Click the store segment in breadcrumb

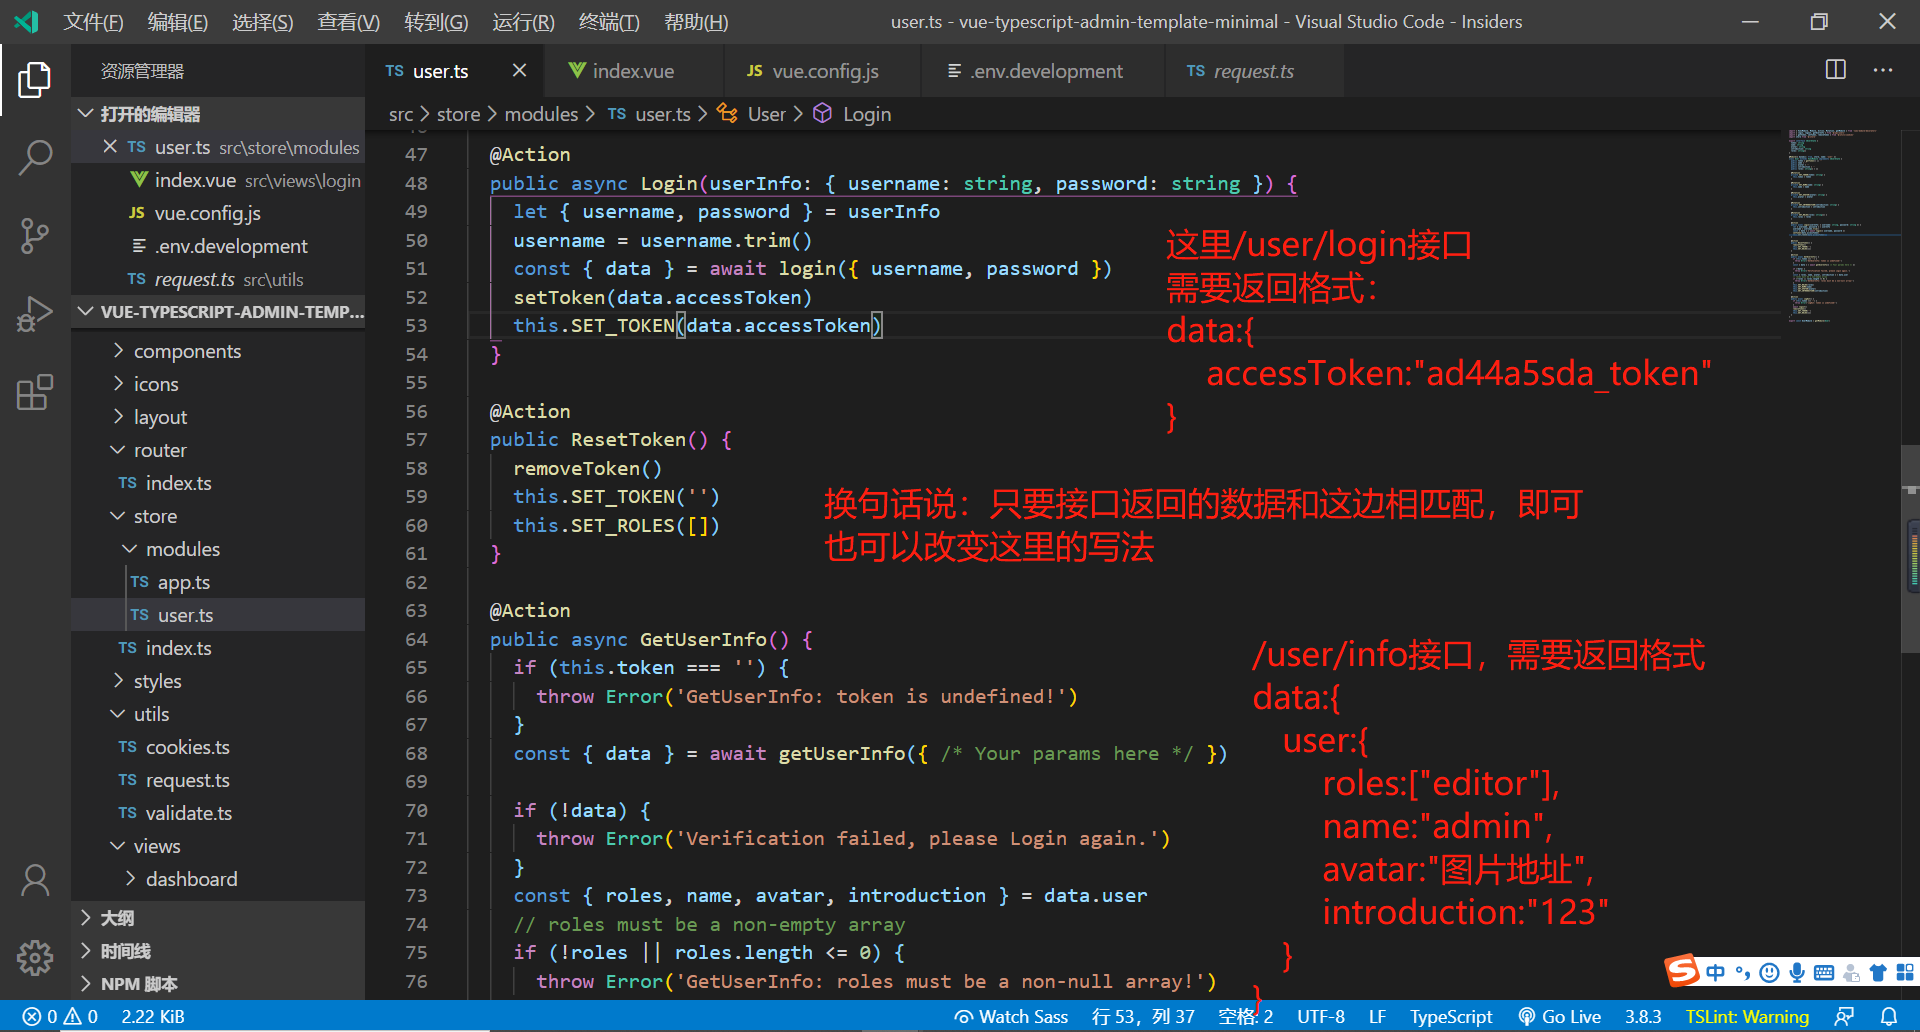click(x=458, y=114)
